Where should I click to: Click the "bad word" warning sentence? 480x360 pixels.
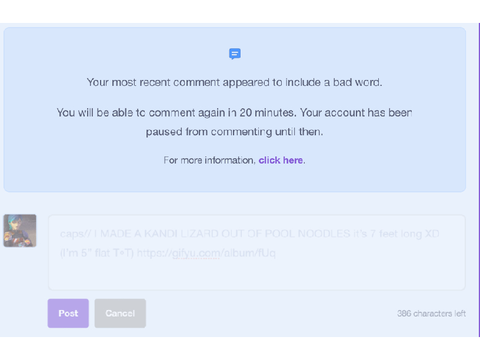[x=234, y=82]
